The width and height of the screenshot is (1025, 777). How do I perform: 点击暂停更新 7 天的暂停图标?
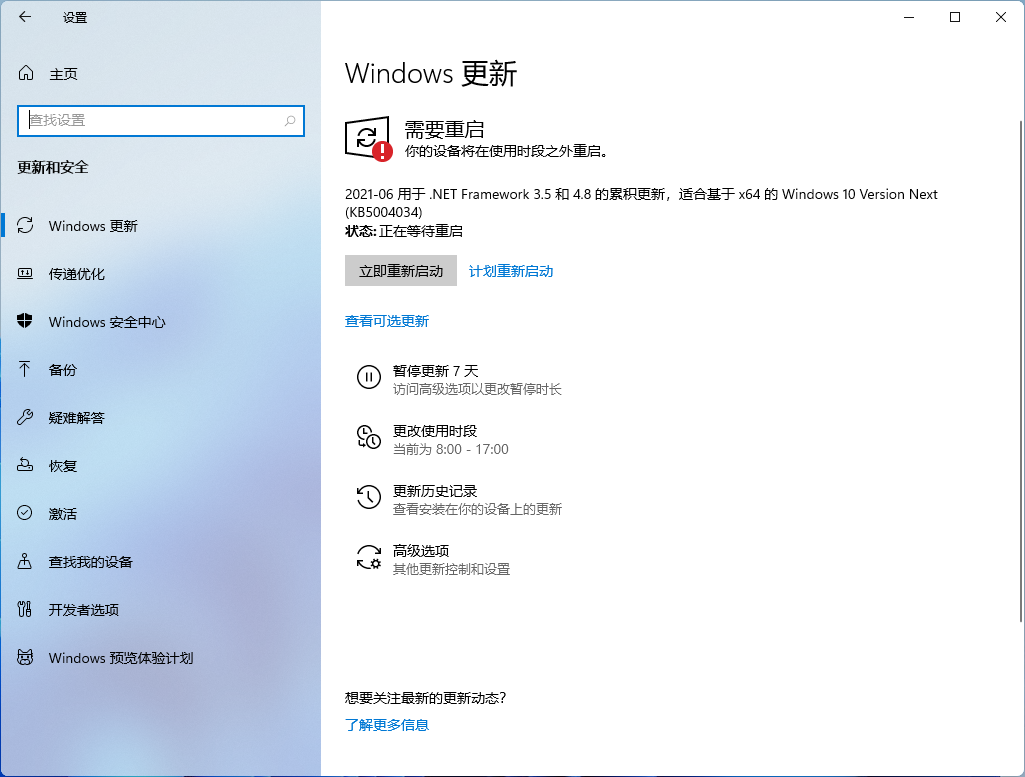369,377
